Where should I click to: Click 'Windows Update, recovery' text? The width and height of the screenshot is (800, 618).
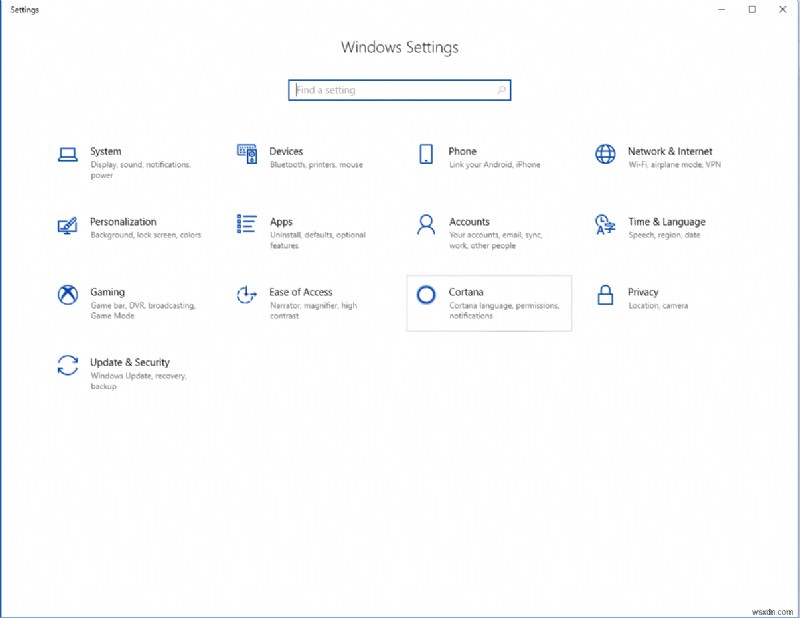point(138,376)
